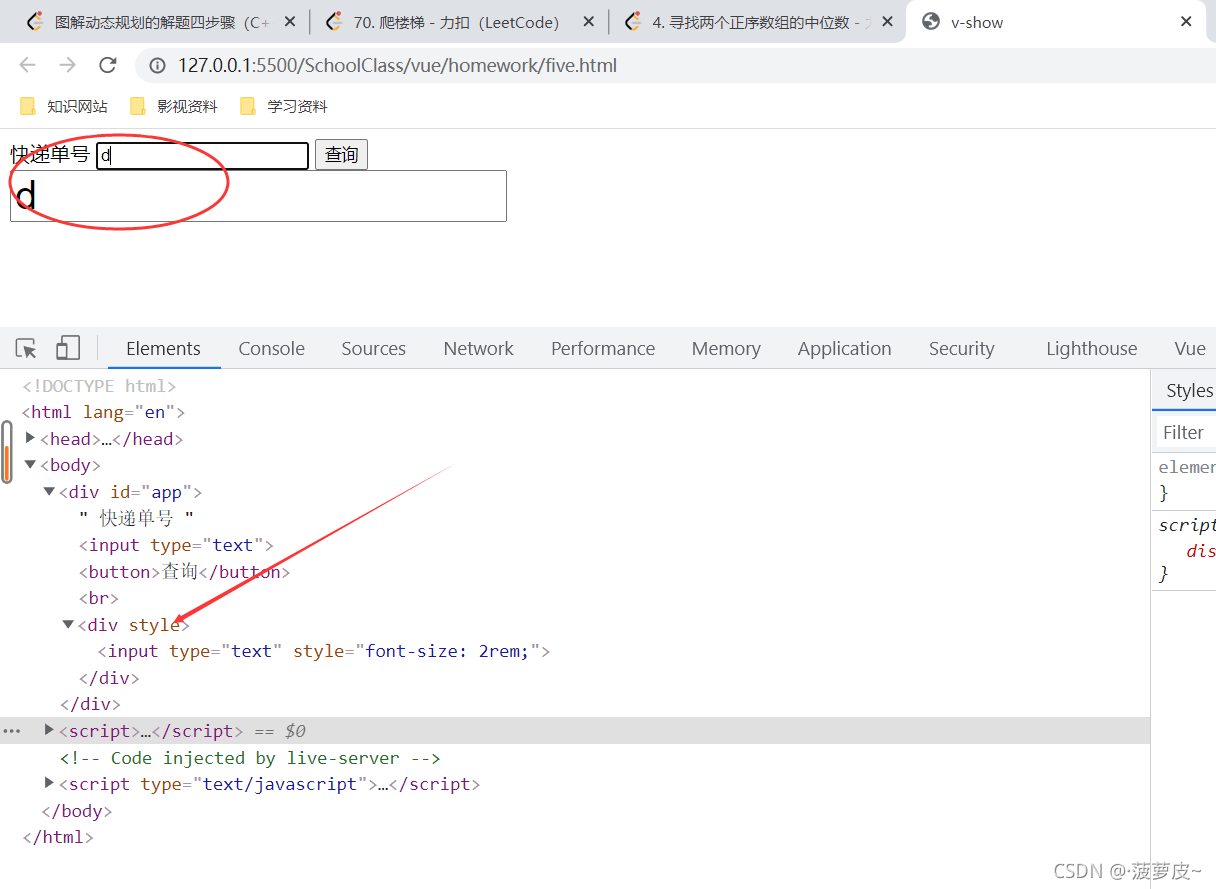Open the 学习资料 bookmark folder
This screenshot has width=1216, height=889.
coord(284,106)
